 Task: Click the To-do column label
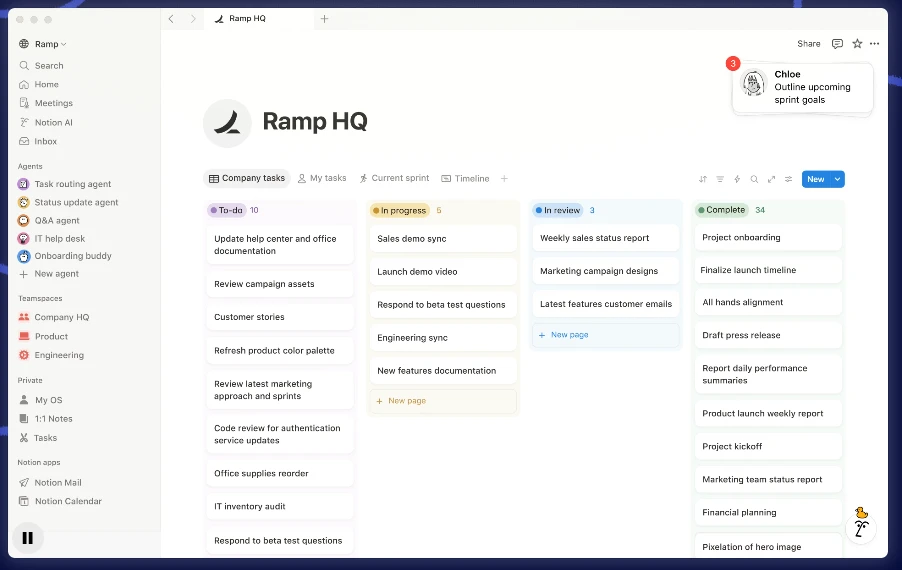pyautogui.click(x=227, y=211)
